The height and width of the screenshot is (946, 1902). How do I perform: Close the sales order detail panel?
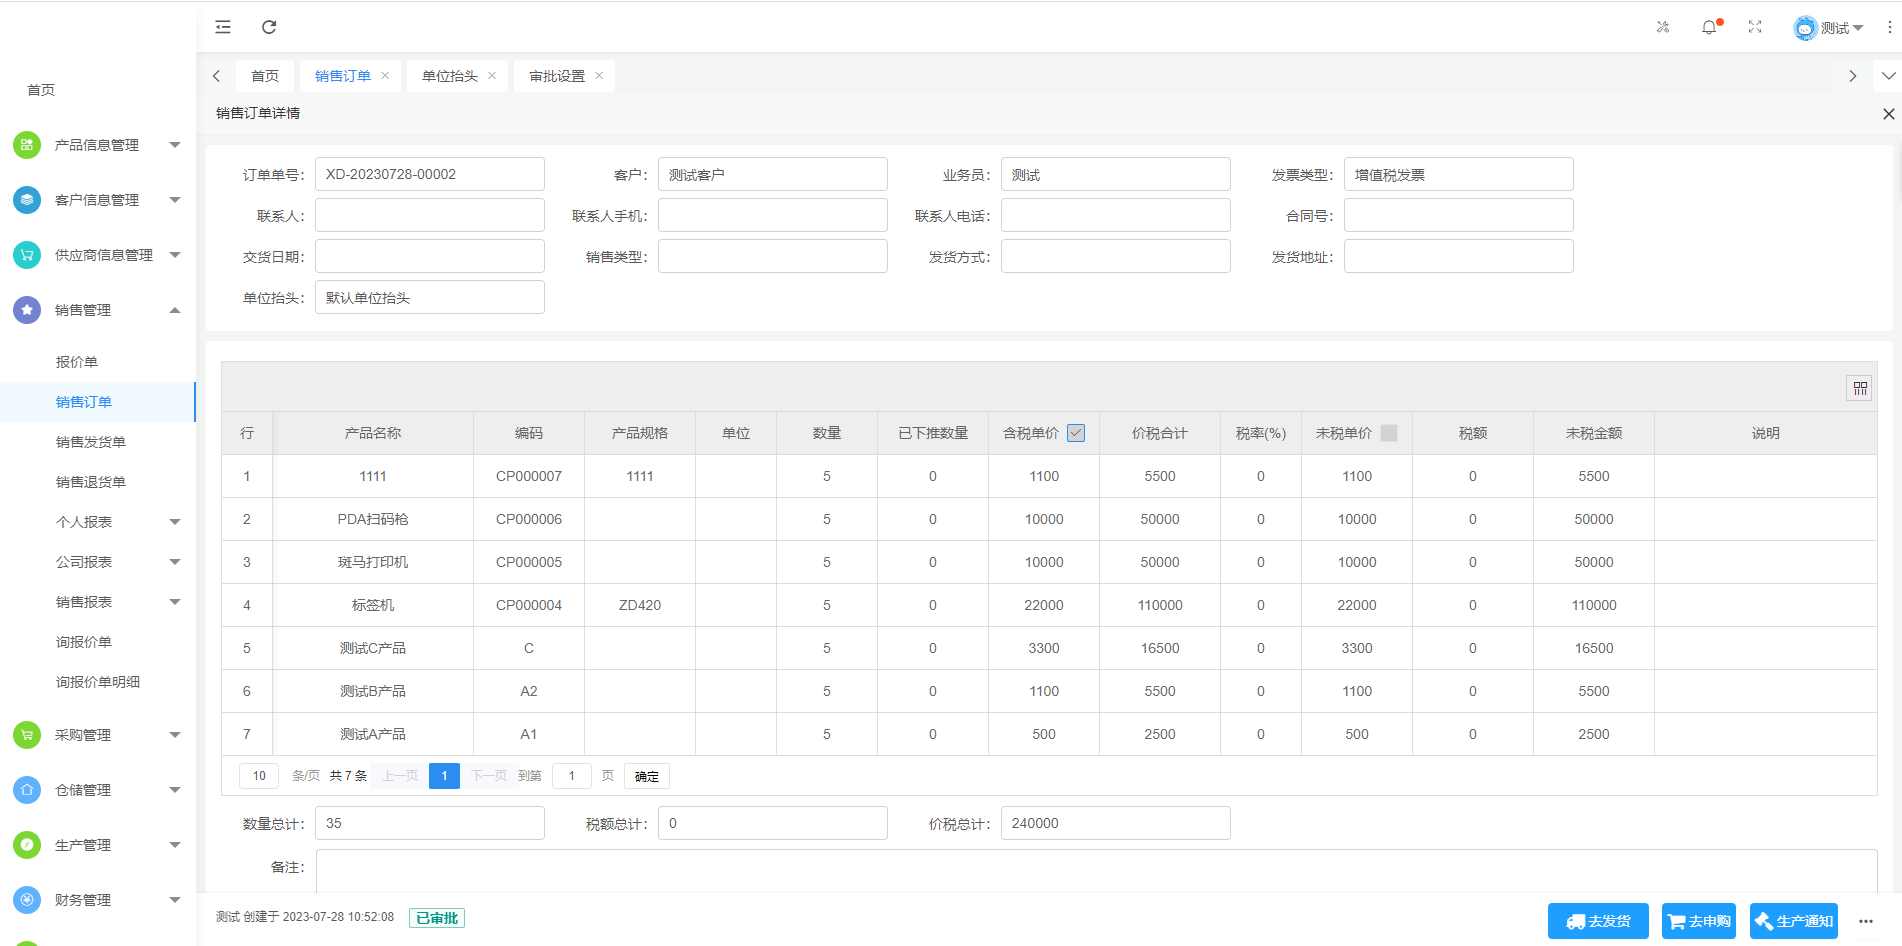pyautogui.click(x=1888, y=114)
